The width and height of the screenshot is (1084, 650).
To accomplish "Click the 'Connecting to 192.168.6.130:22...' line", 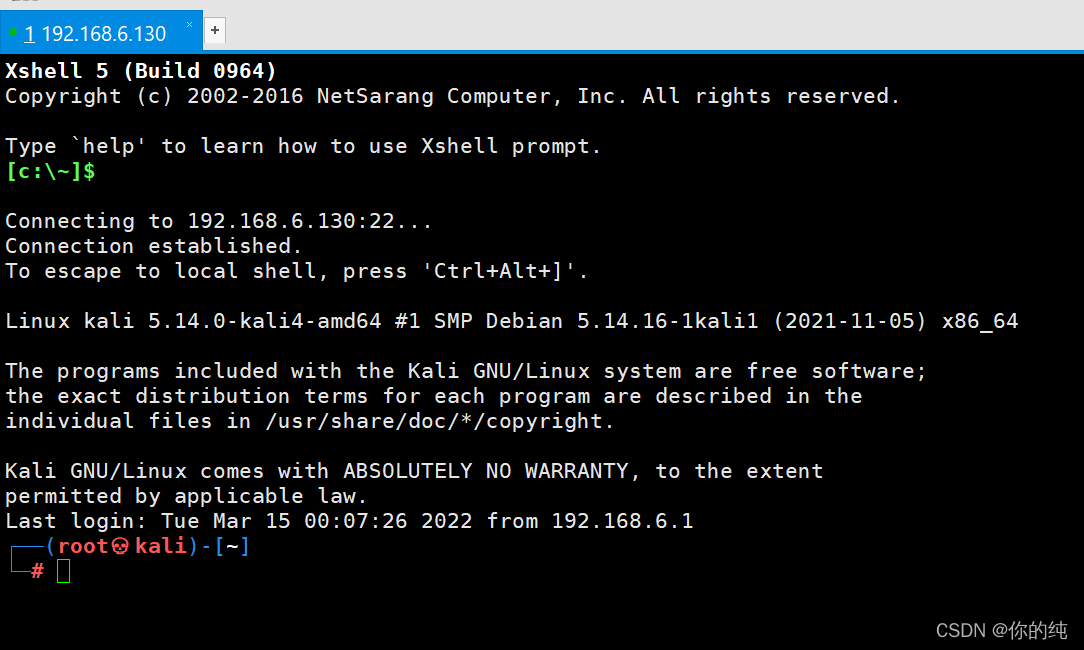I will [218, 221].
